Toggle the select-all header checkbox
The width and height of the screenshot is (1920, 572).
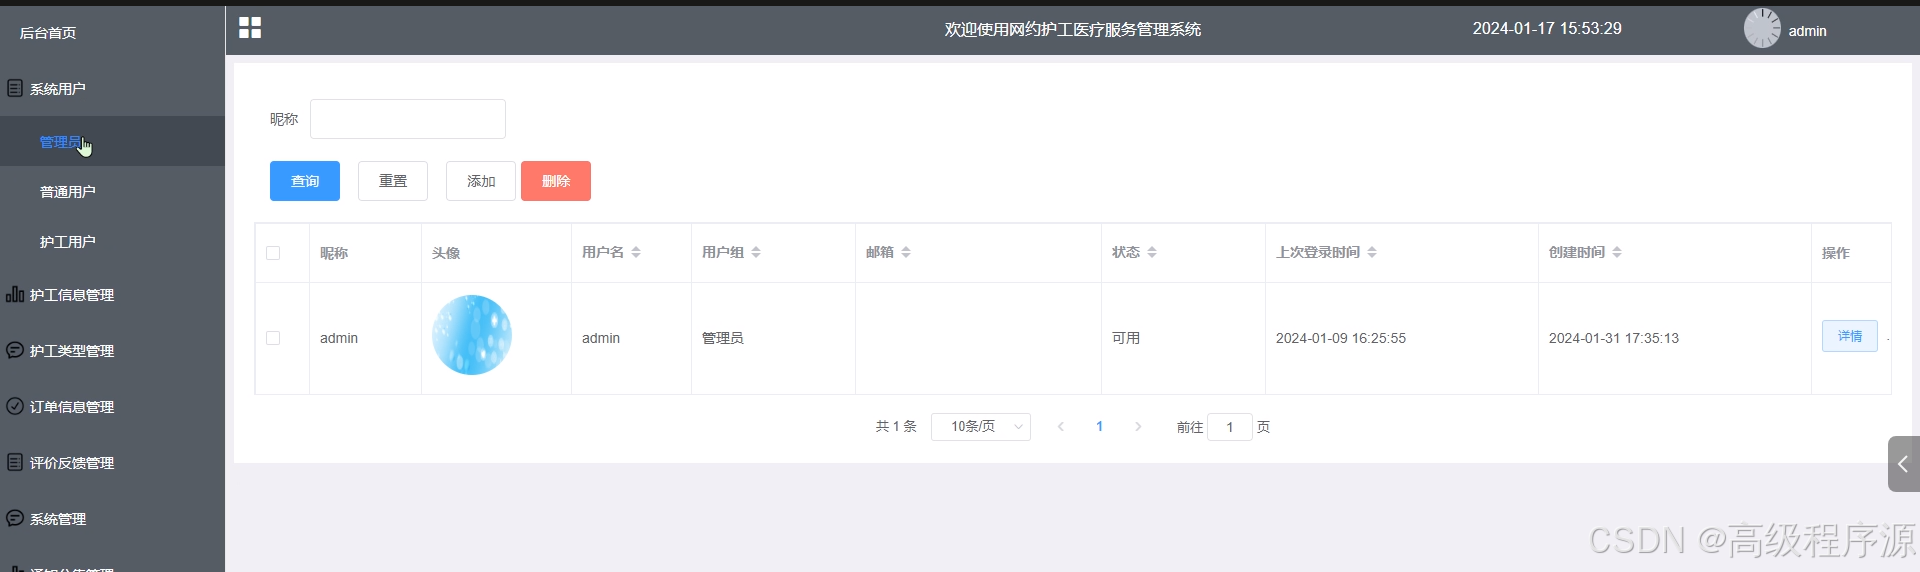273,253
